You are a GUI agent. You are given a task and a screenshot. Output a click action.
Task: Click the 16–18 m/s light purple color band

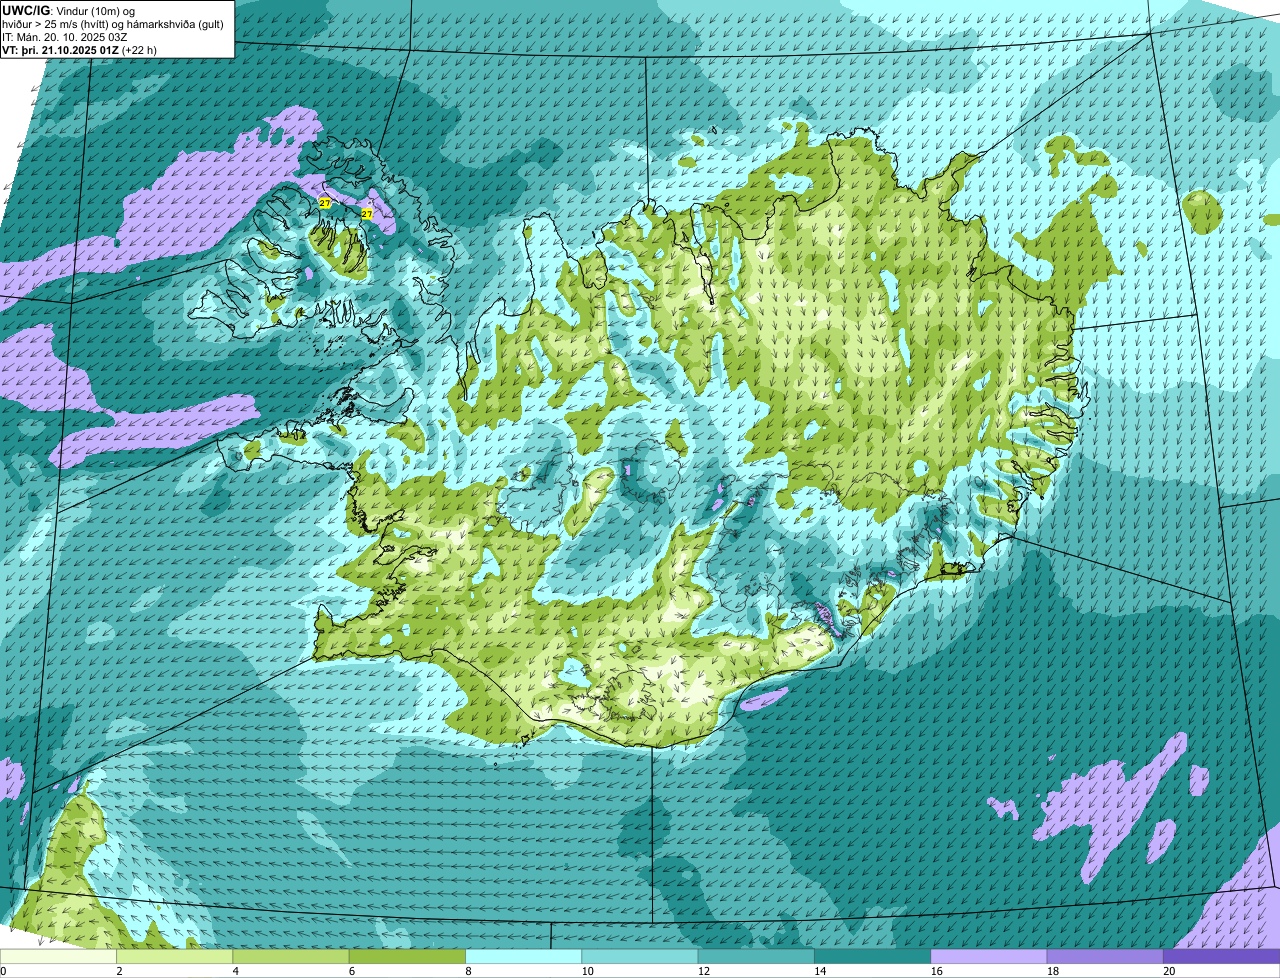[989, 957]
